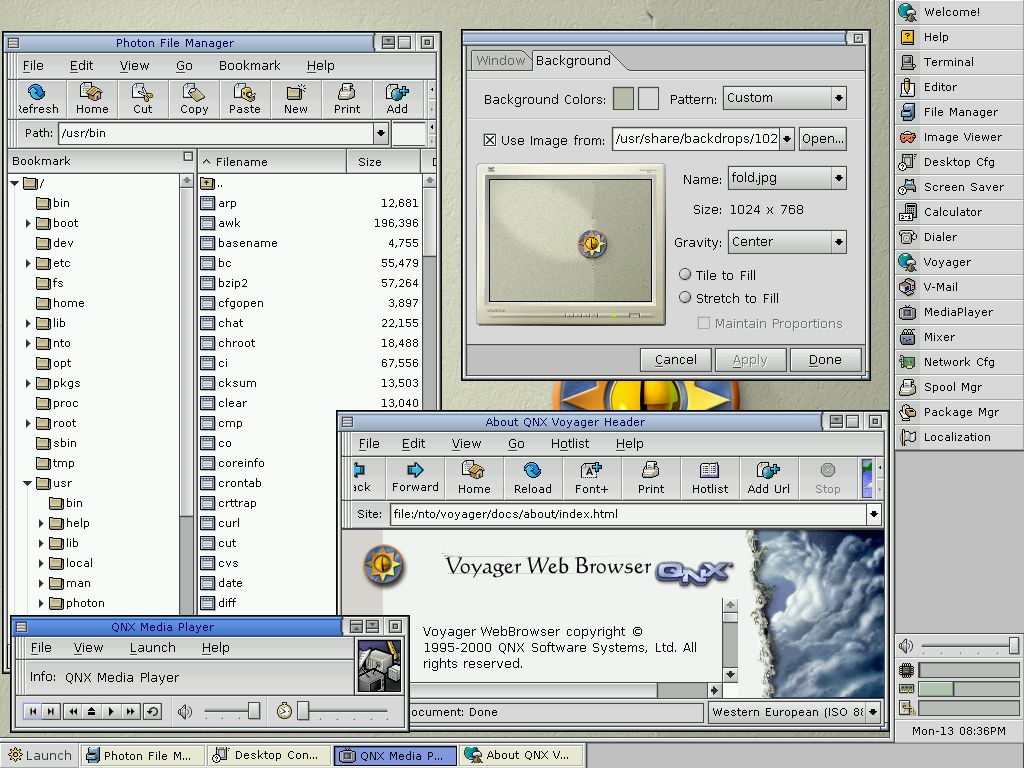The image size is (1024, 768).
Task: Toggle the Media Player repeat button
Action: point(152,711)
